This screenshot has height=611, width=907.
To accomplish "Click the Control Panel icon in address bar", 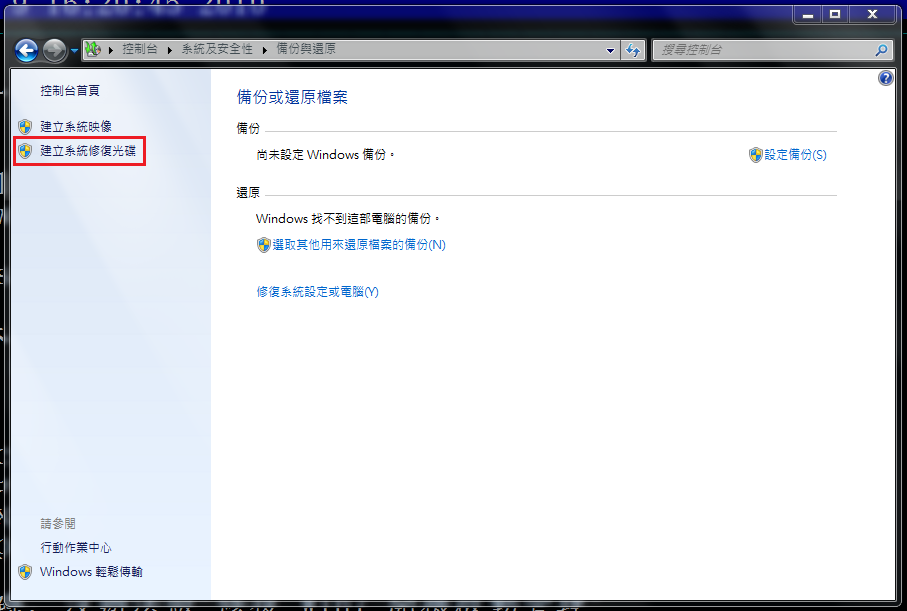I will click(93, 50).
